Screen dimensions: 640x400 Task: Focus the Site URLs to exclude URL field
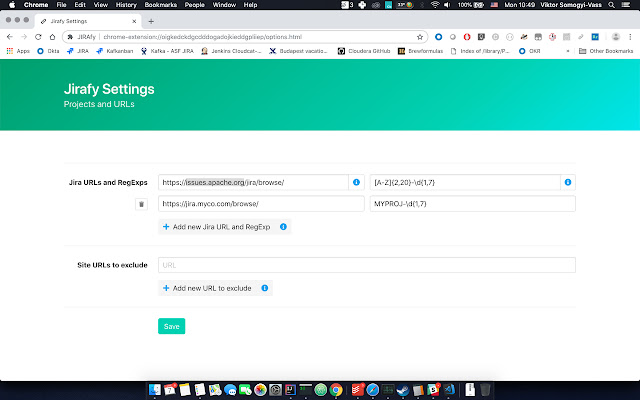[367, 265]
